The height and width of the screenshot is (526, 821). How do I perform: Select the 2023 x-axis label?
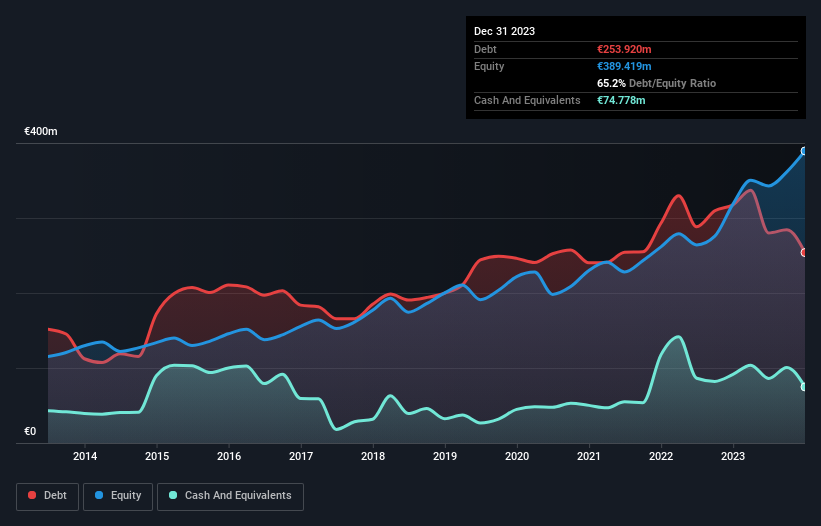[733, 456]
